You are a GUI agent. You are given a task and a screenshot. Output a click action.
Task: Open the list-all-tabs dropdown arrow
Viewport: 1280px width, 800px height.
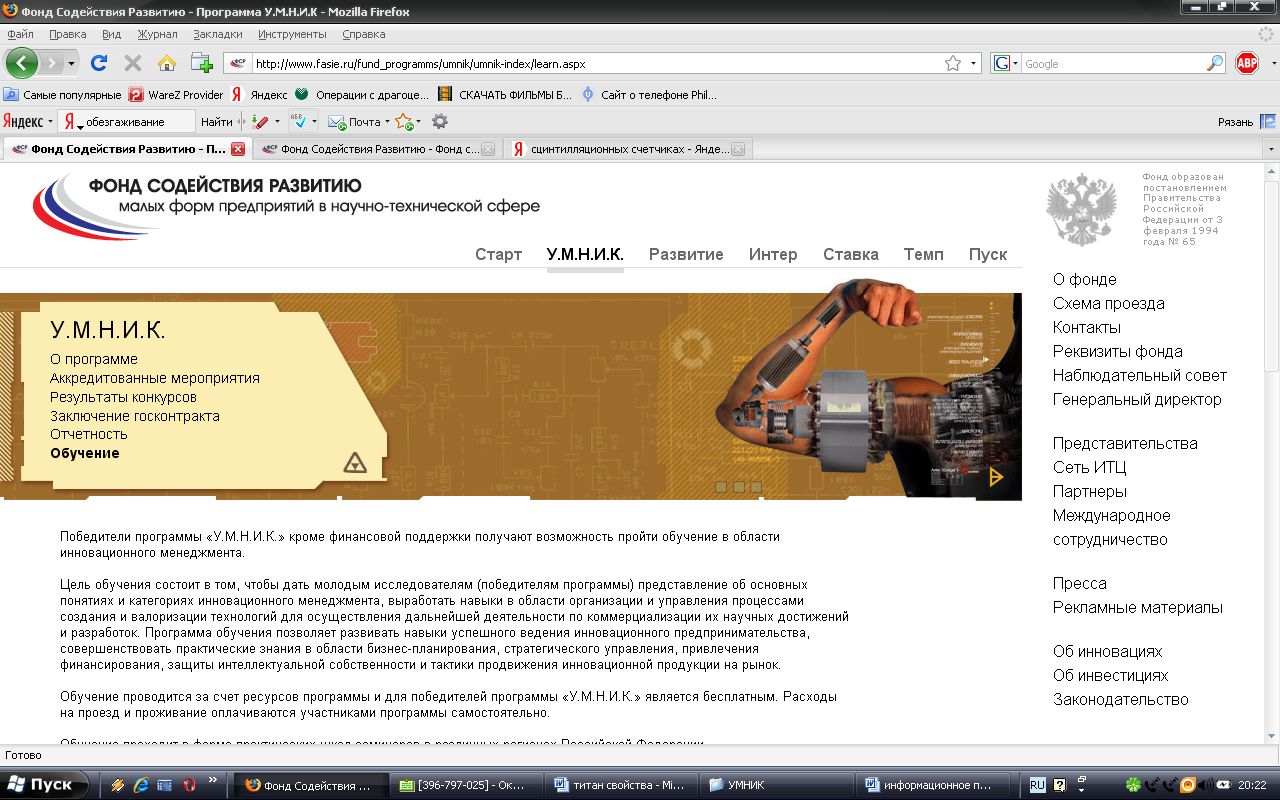tap(1271, 149)
